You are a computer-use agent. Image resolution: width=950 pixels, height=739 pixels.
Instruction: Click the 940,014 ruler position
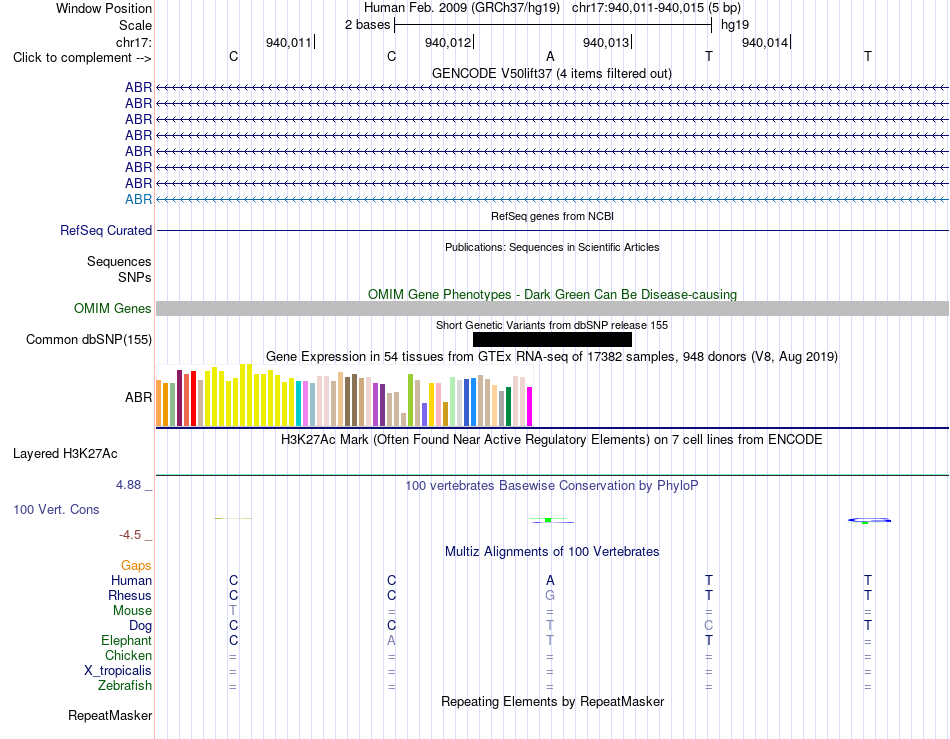tap(765, 42)
